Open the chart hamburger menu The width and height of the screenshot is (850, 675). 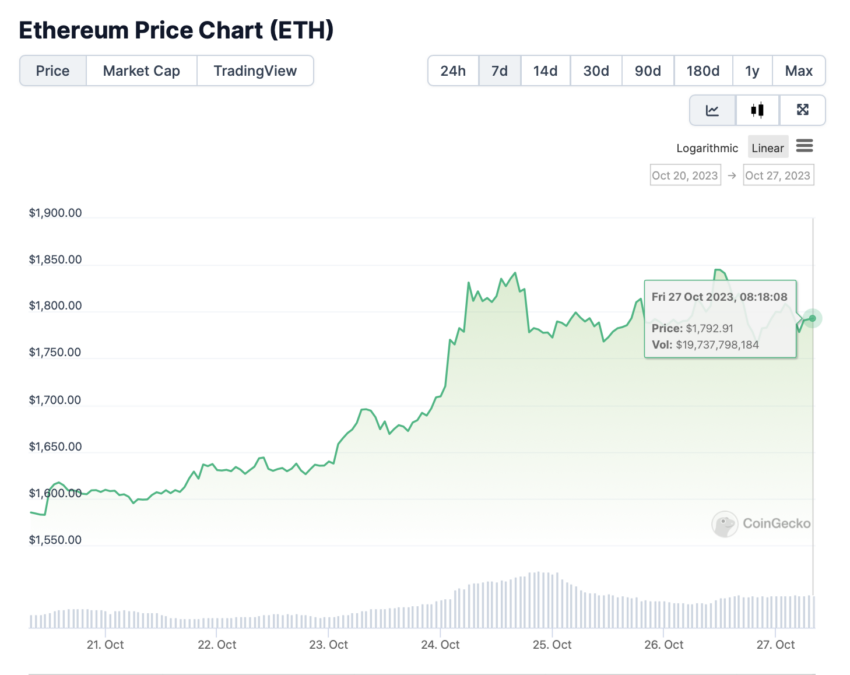(804, 146)
